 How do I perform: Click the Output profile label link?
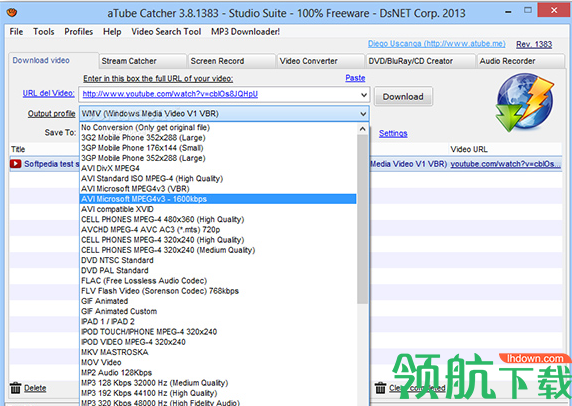tap(51, 114)
